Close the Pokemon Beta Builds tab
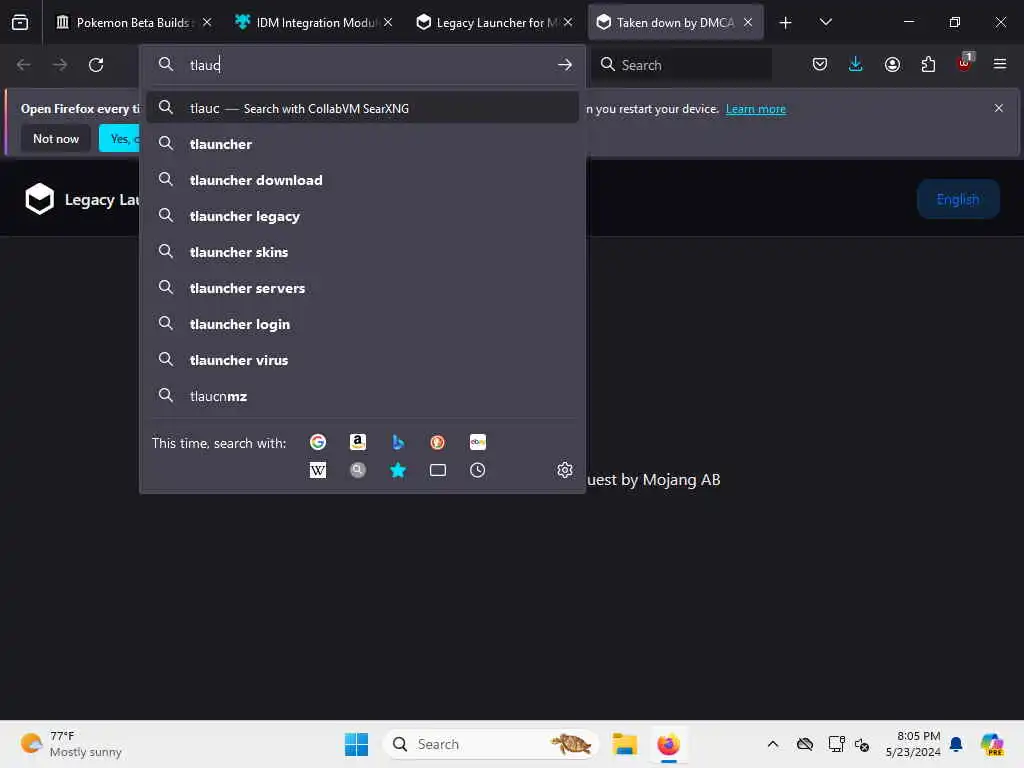This screenshot has height=768, width=1024. pyautogui.click(x=207, y=22)
